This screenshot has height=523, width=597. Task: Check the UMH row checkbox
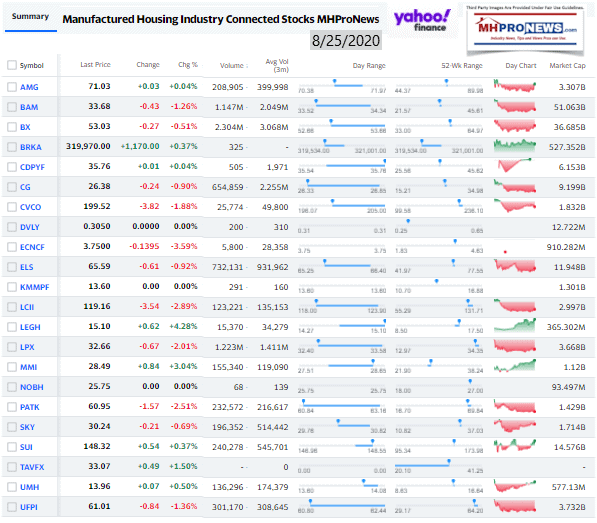(x=12, y=487)
